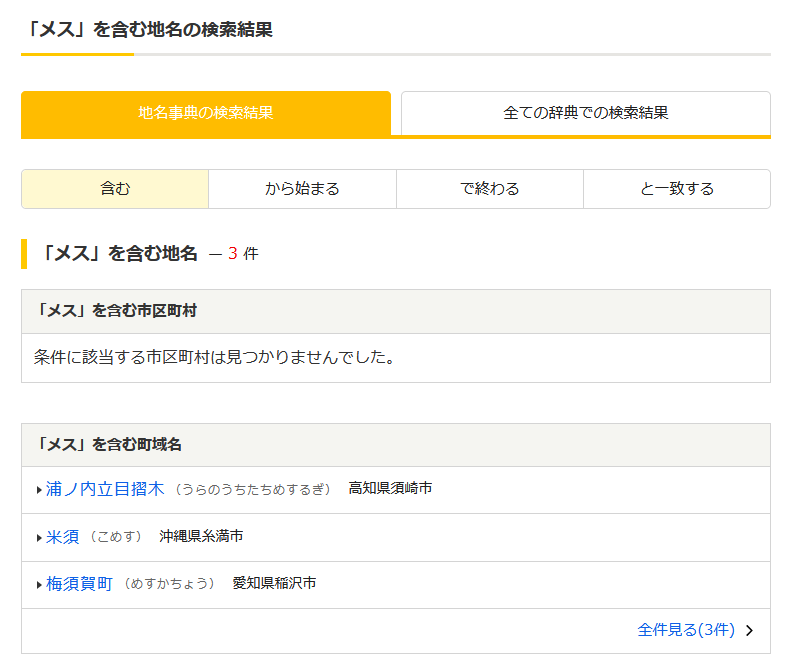Click the 「メス」を含む町域名 section header

coord(109,445)
